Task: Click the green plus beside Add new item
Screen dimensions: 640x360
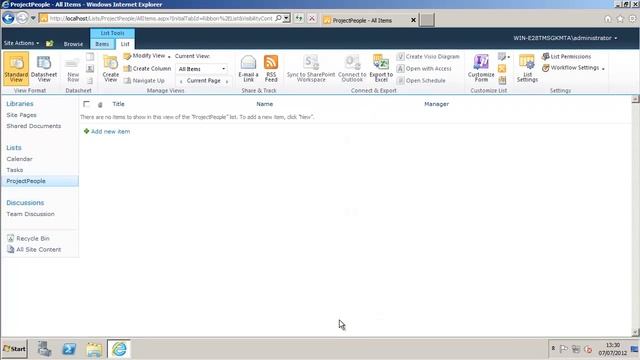Action: 86,131
